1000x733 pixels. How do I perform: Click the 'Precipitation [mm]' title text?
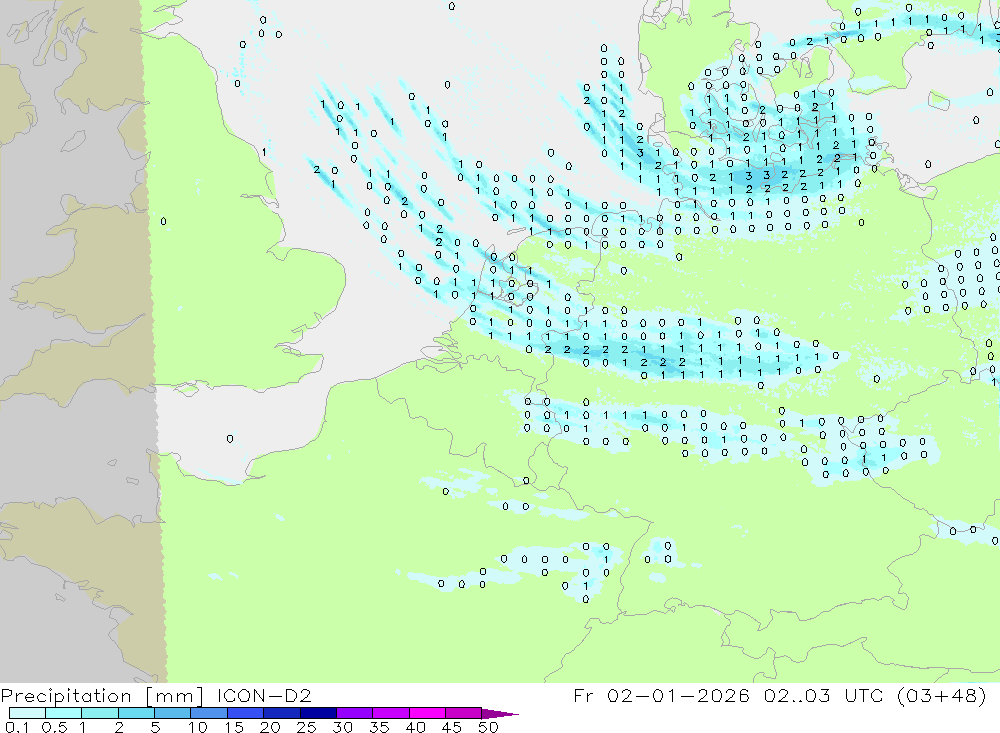point(102,696)
